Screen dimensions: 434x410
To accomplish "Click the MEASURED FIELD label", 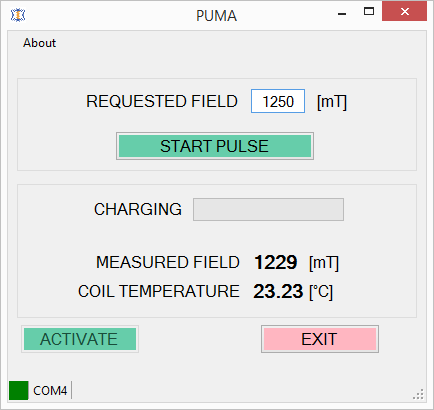I will [x=168, y=262].
